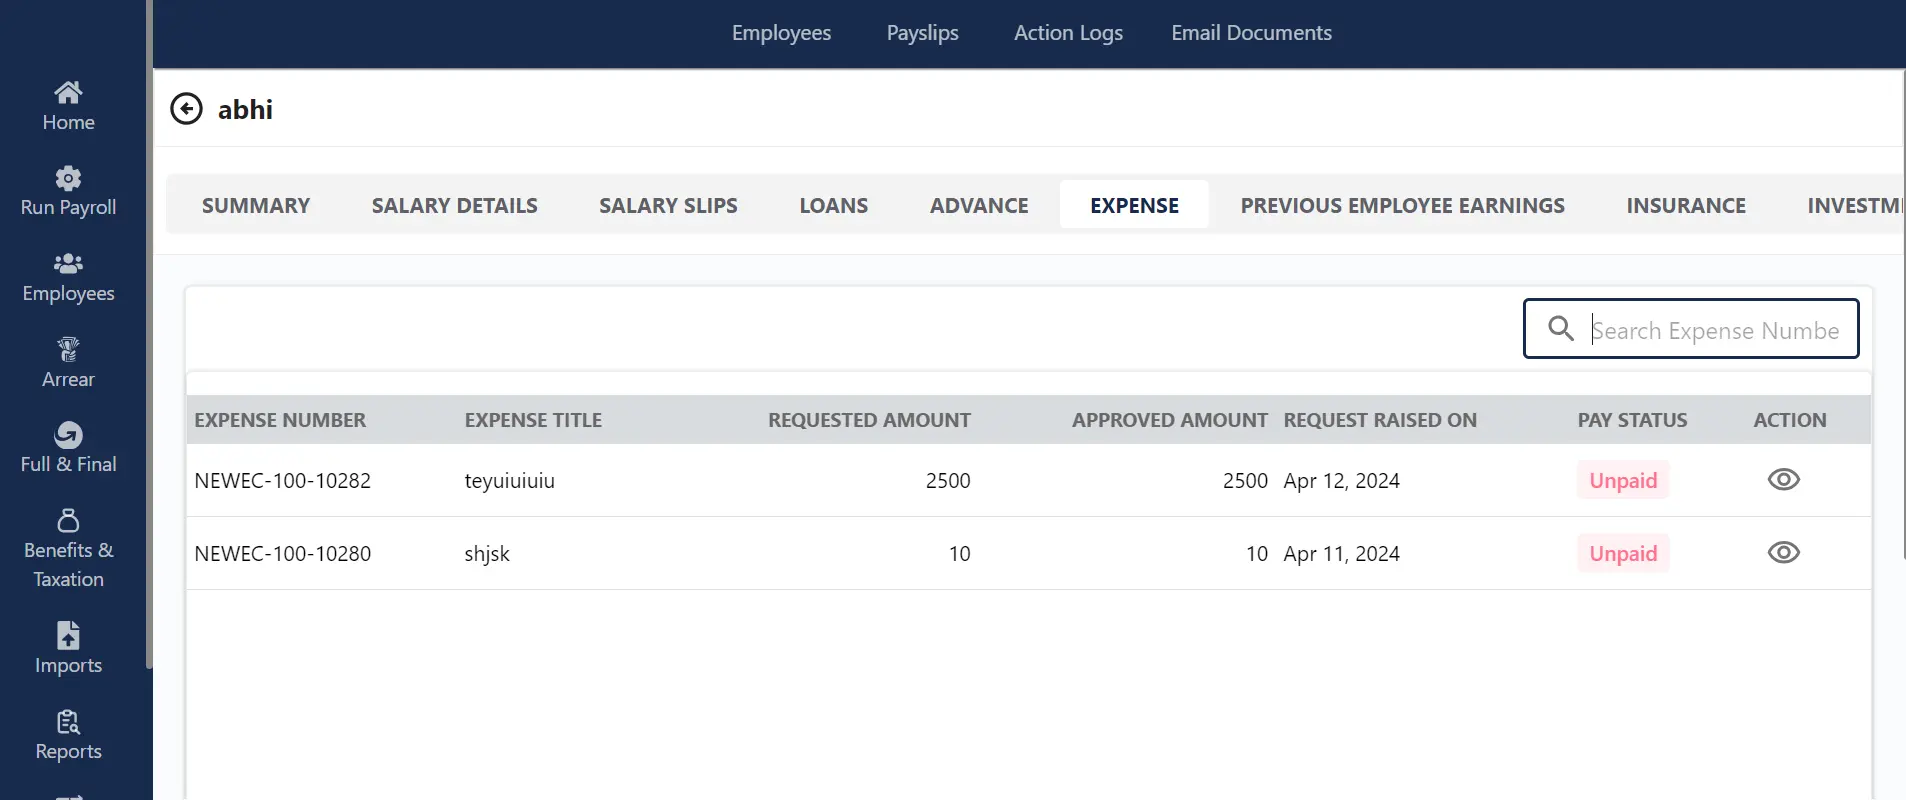1906x800 pixels.
Task: Open Reports in the sidebar
Action: (x=68, y=735)
